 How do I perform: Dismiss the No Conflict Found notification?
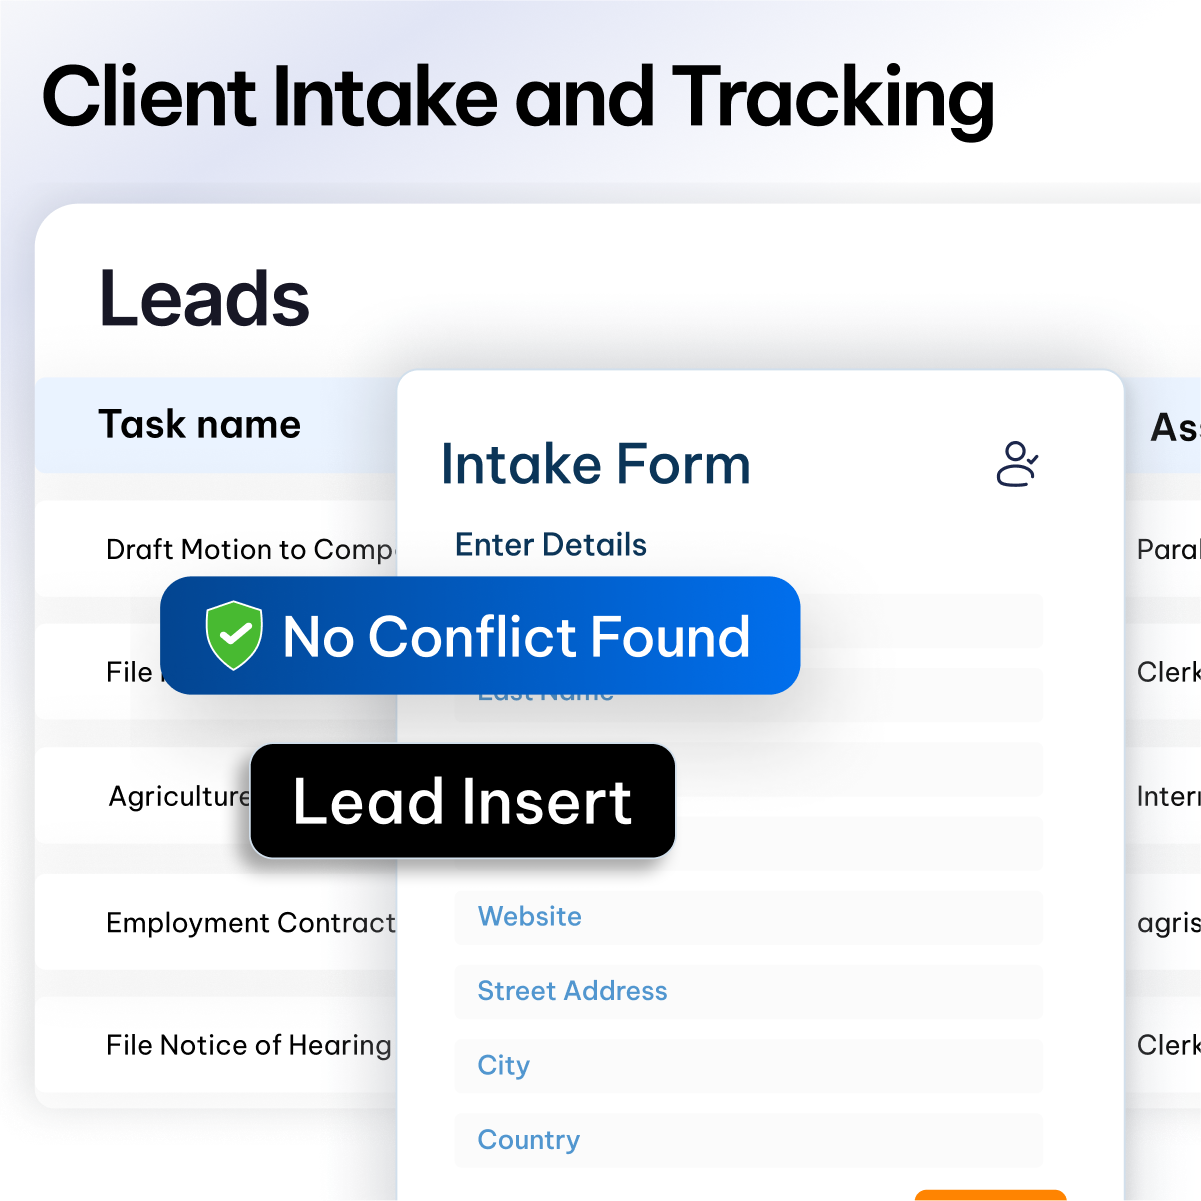(480, 637)
